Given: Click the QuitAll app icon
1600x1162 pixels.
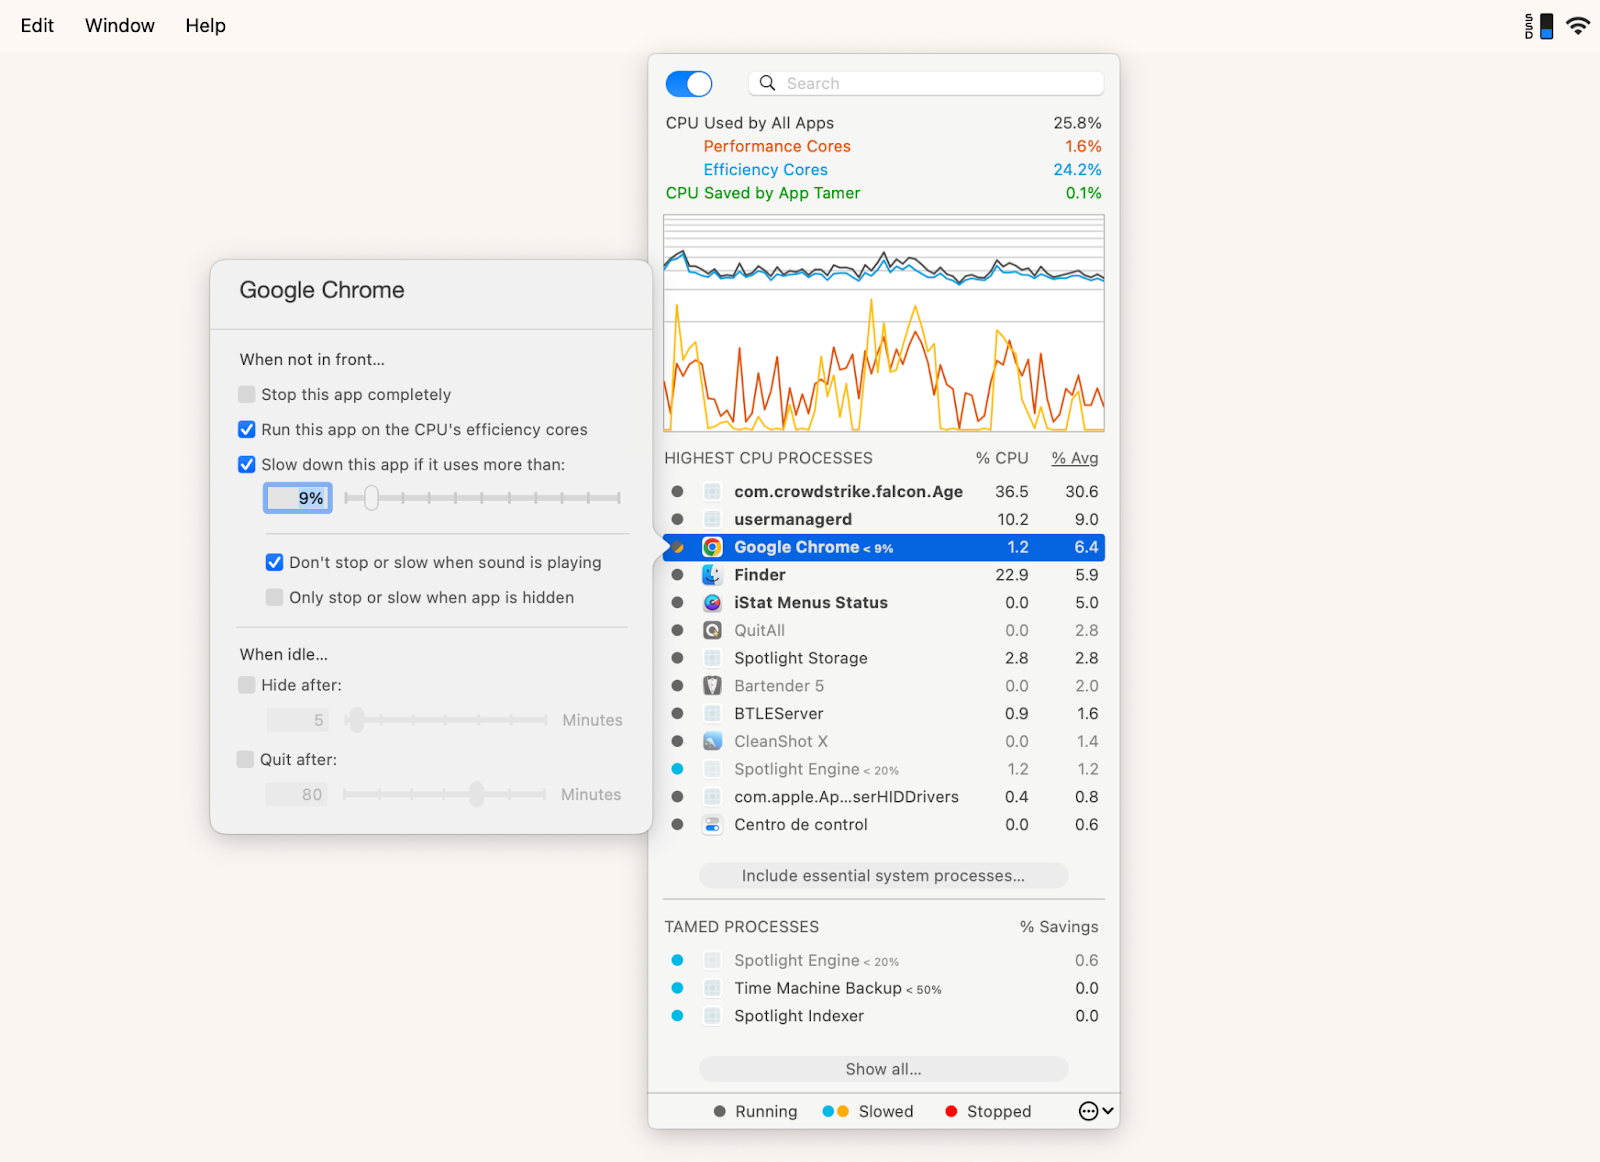Looking at the screenshot, I should tap(711, 630).
